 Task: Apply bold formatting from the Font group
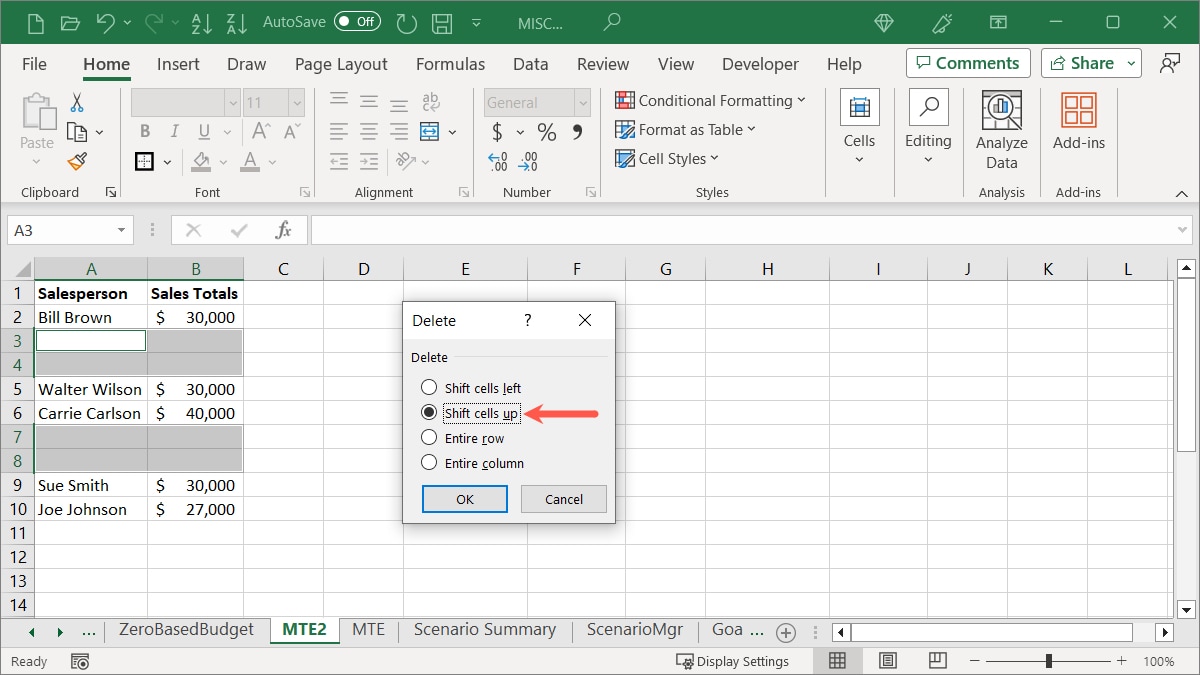pos(144,130)
